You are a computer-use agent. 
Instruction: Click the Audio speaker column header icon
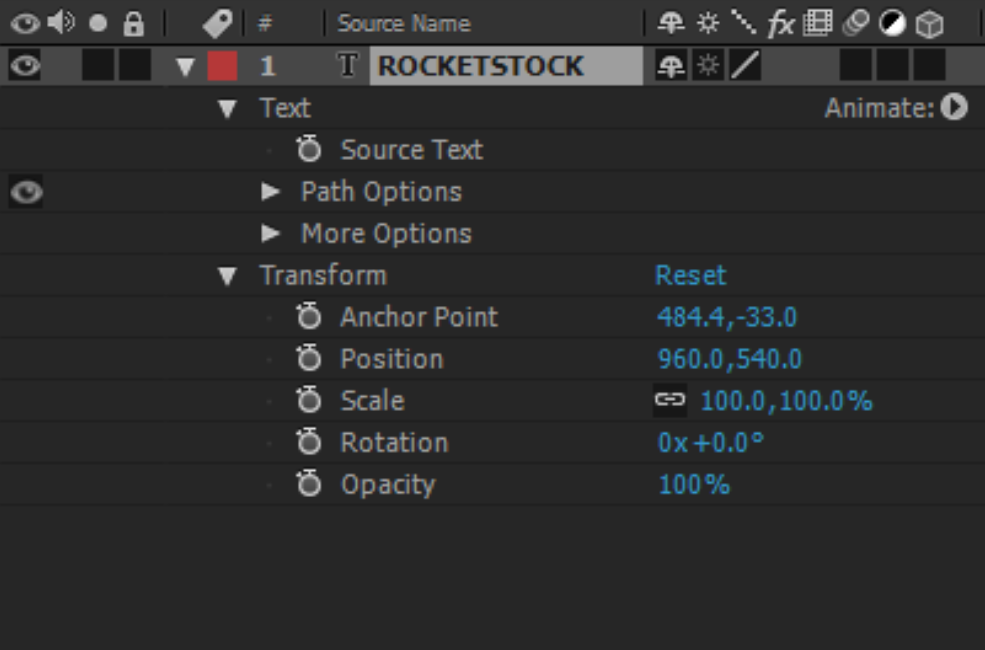click(61, 23)
